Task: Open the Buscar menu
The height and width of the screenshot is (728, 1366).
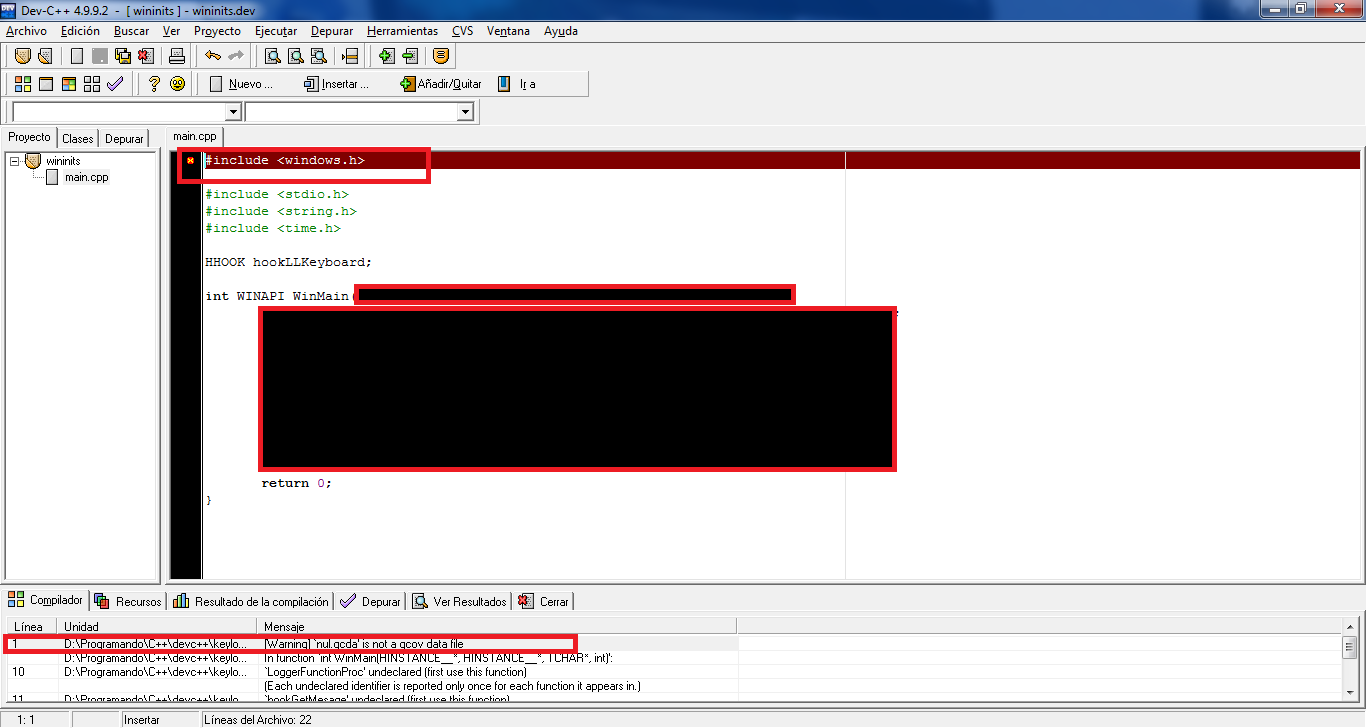Action: click(131, 31)
